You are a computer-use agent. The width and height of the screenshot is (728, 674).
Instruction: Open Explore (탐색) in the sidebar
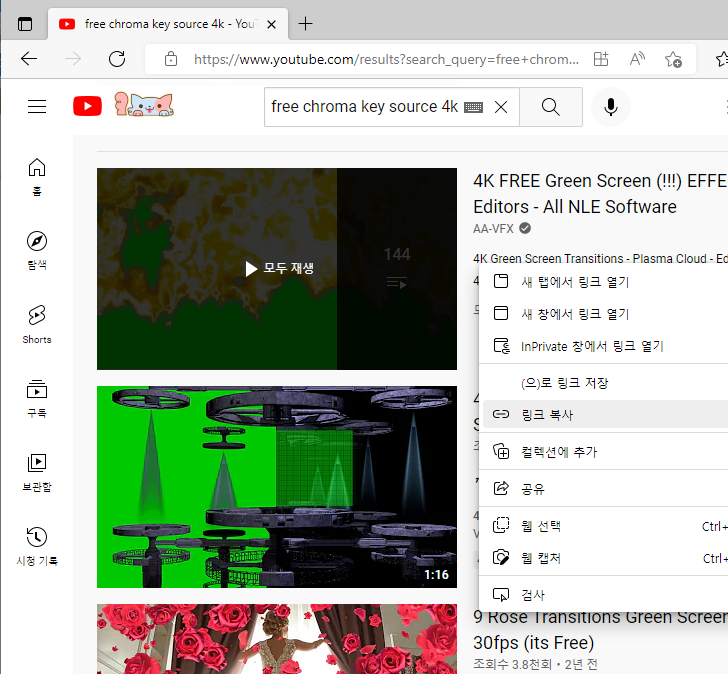pos(37,251)
